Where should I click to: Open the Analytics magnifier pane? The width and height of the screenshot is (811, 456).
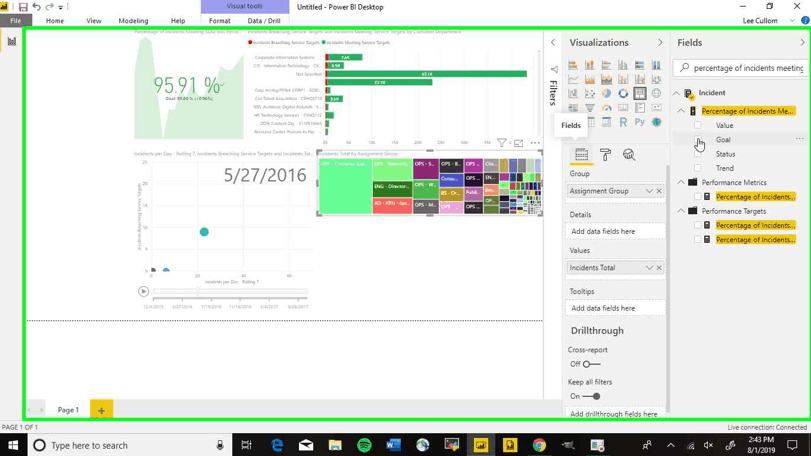tap(629, 154)
